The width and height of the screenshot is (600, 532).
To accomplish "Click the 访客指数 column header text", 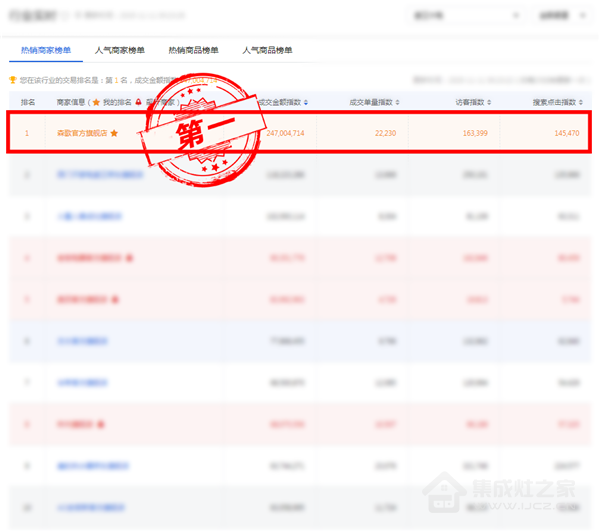I will tap(470, 102).
